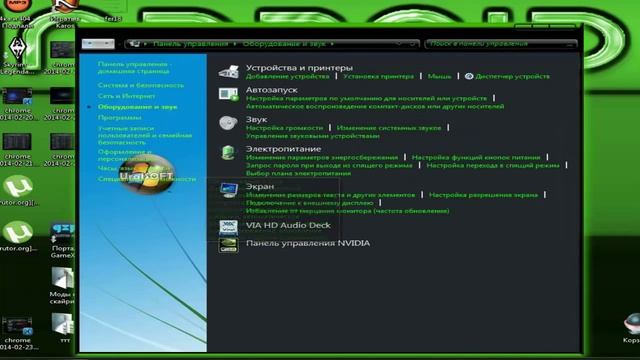
Task: Open the Устройства и принтеры printer icon
Action: pyautogui.click(x=229, y=72)
